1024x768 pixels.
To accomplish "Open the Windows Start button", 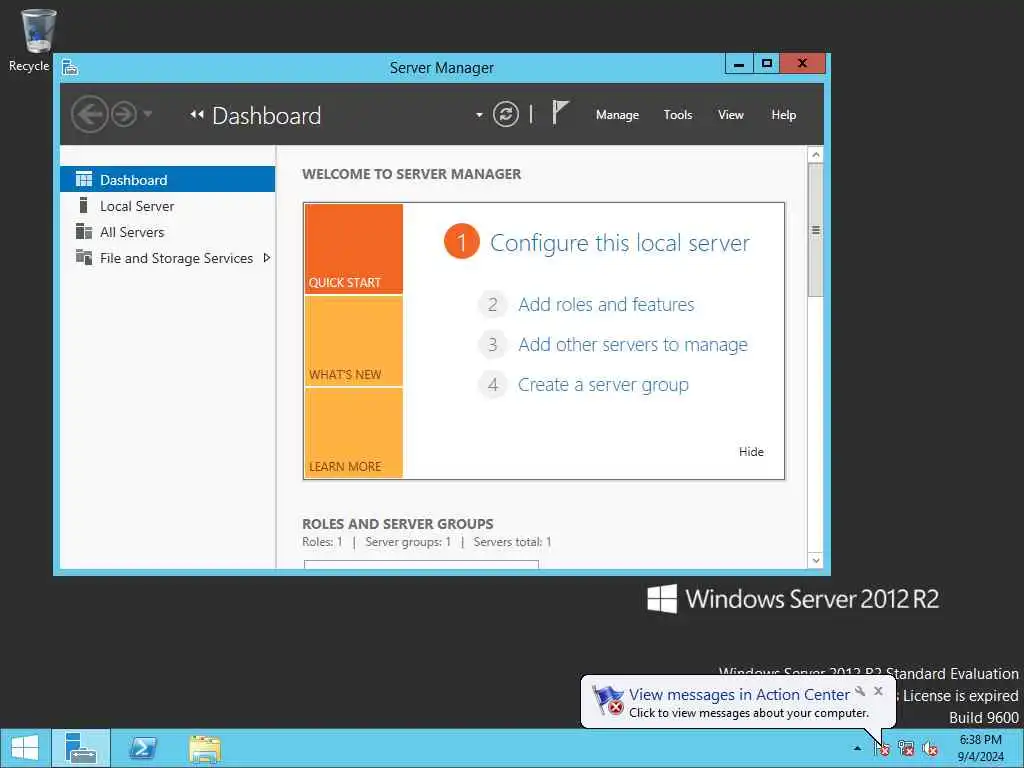I will click(x=25, y=748).
